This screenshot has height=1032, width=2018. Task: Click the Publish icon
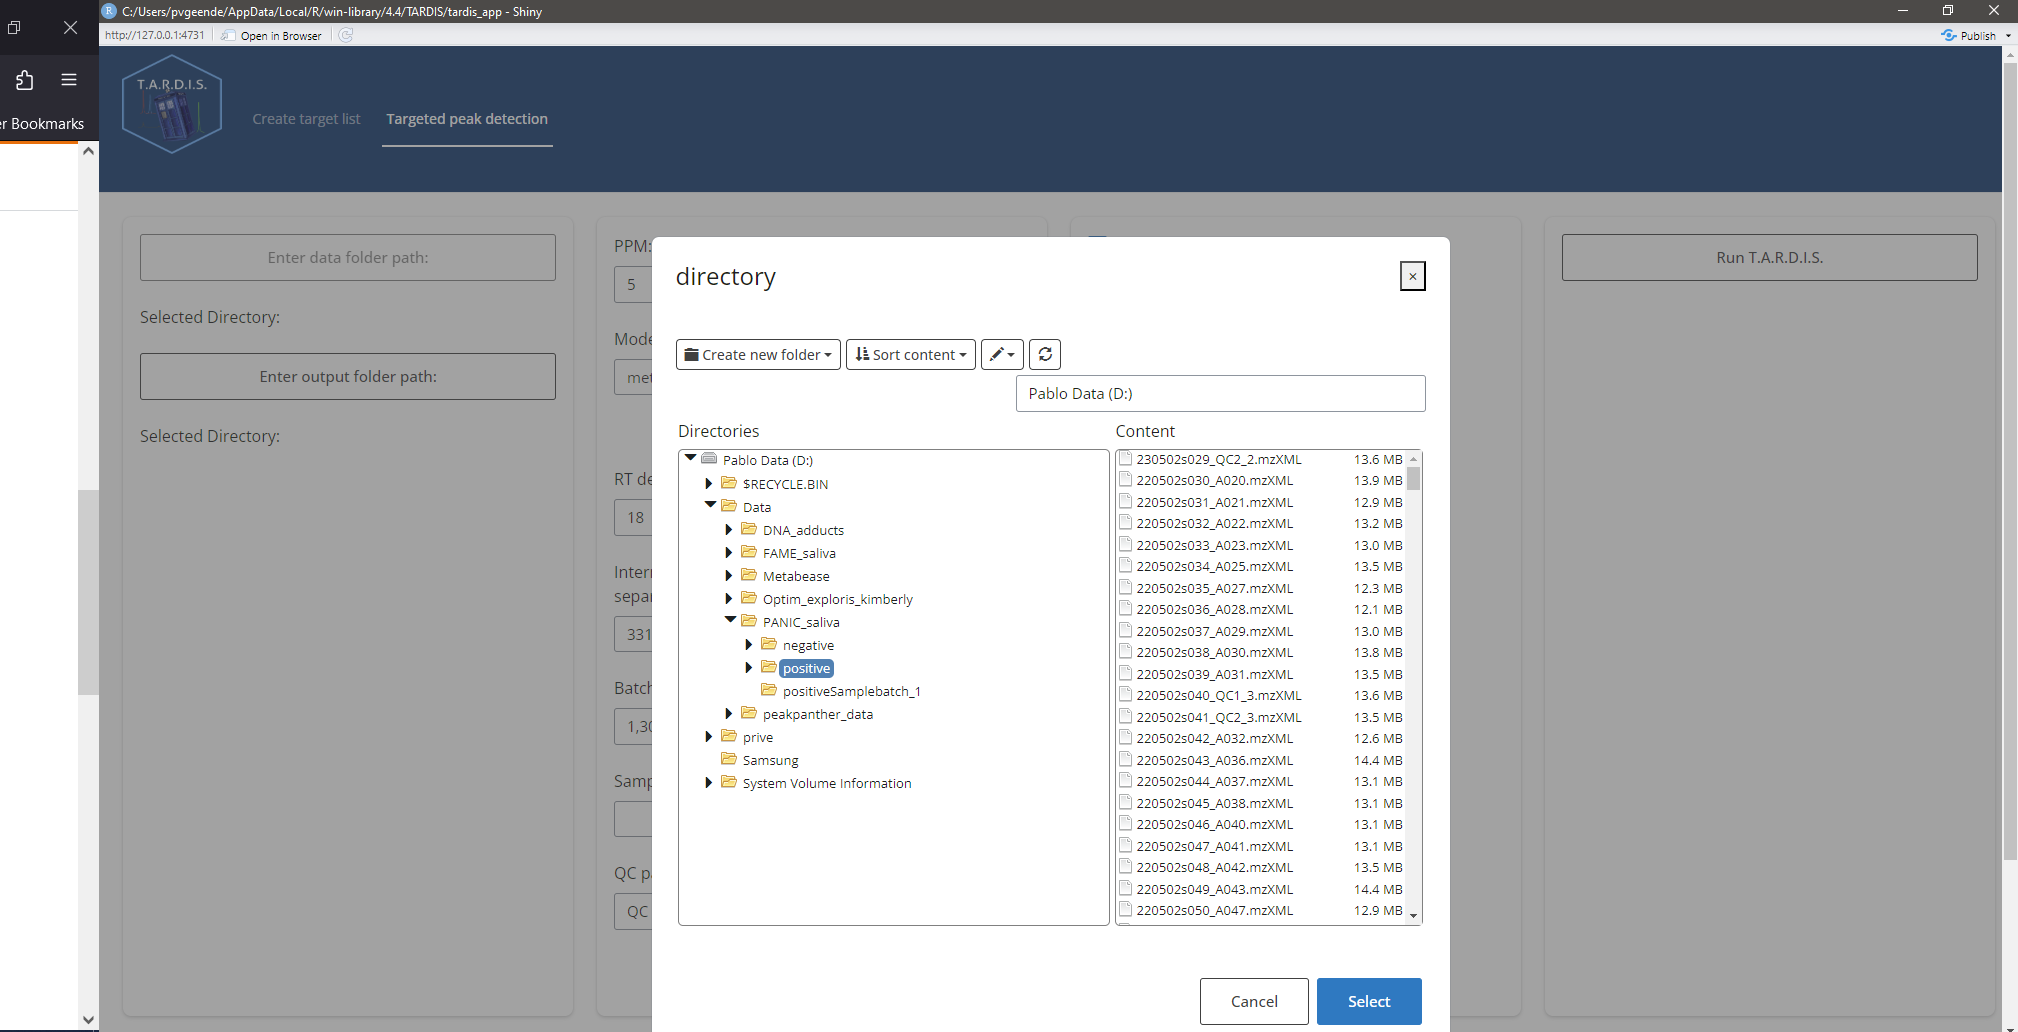pyautogui.click(x=1949, y=35)
